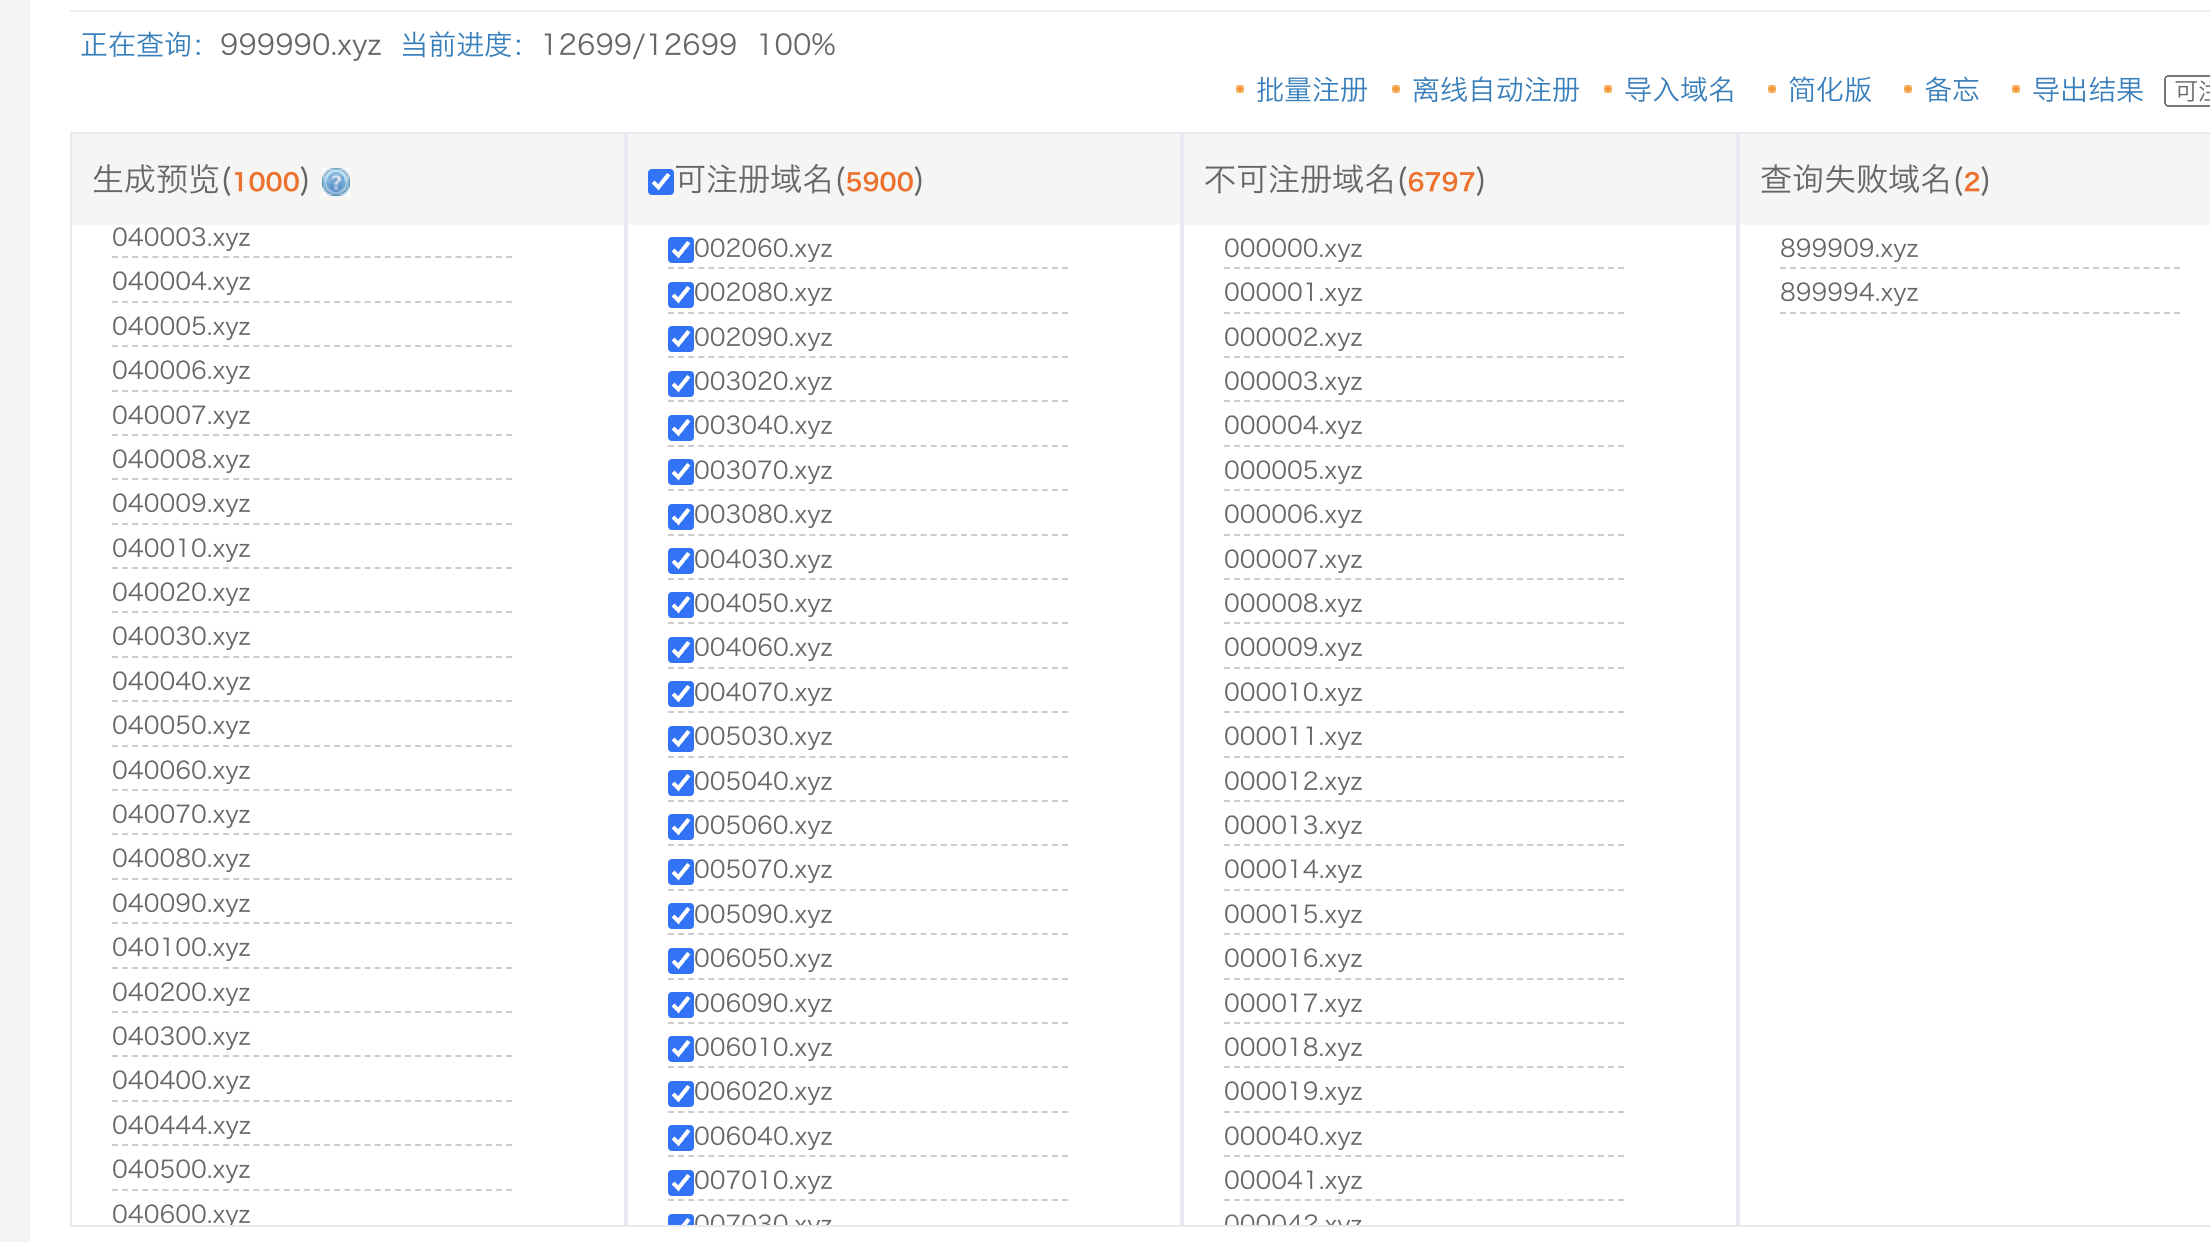Click the 导出结果 link

click(2087, 90)
